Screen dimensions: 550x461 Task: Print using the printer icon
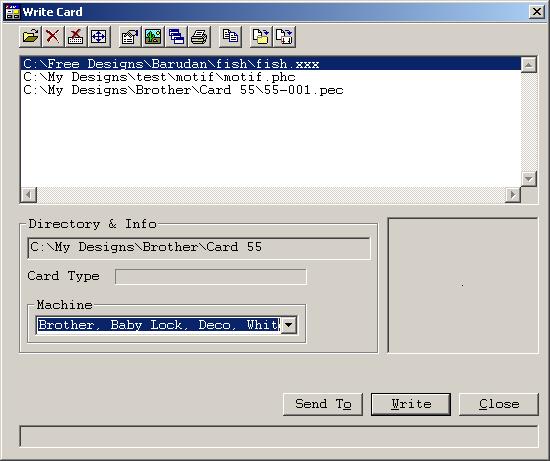(x=199, y=36)
